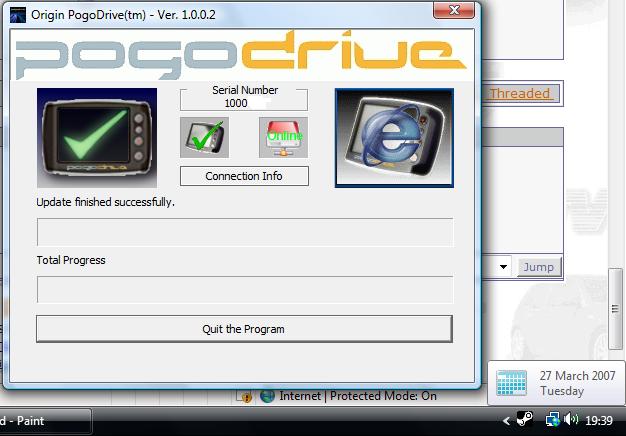Image resolution: width=626 pixels, height=436 pixels.
Task: Close the PogoDrive window
Action: (454, 10)
